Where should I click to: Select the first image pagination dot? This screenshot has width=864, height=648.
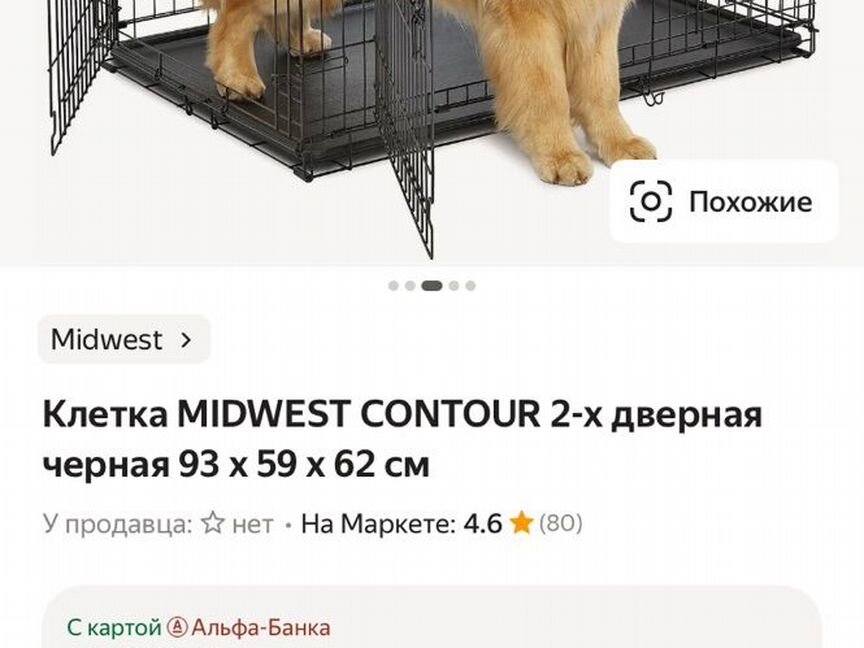pos(393,285)
